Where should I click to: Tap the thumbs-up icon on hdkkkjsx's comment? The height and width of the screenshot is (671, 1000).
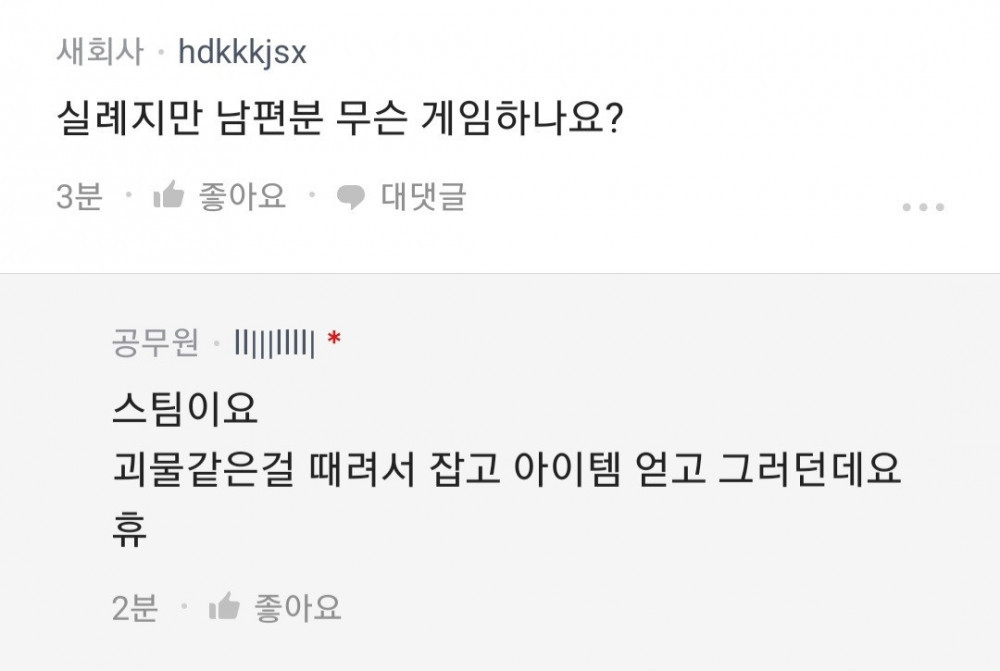(168, 197)
